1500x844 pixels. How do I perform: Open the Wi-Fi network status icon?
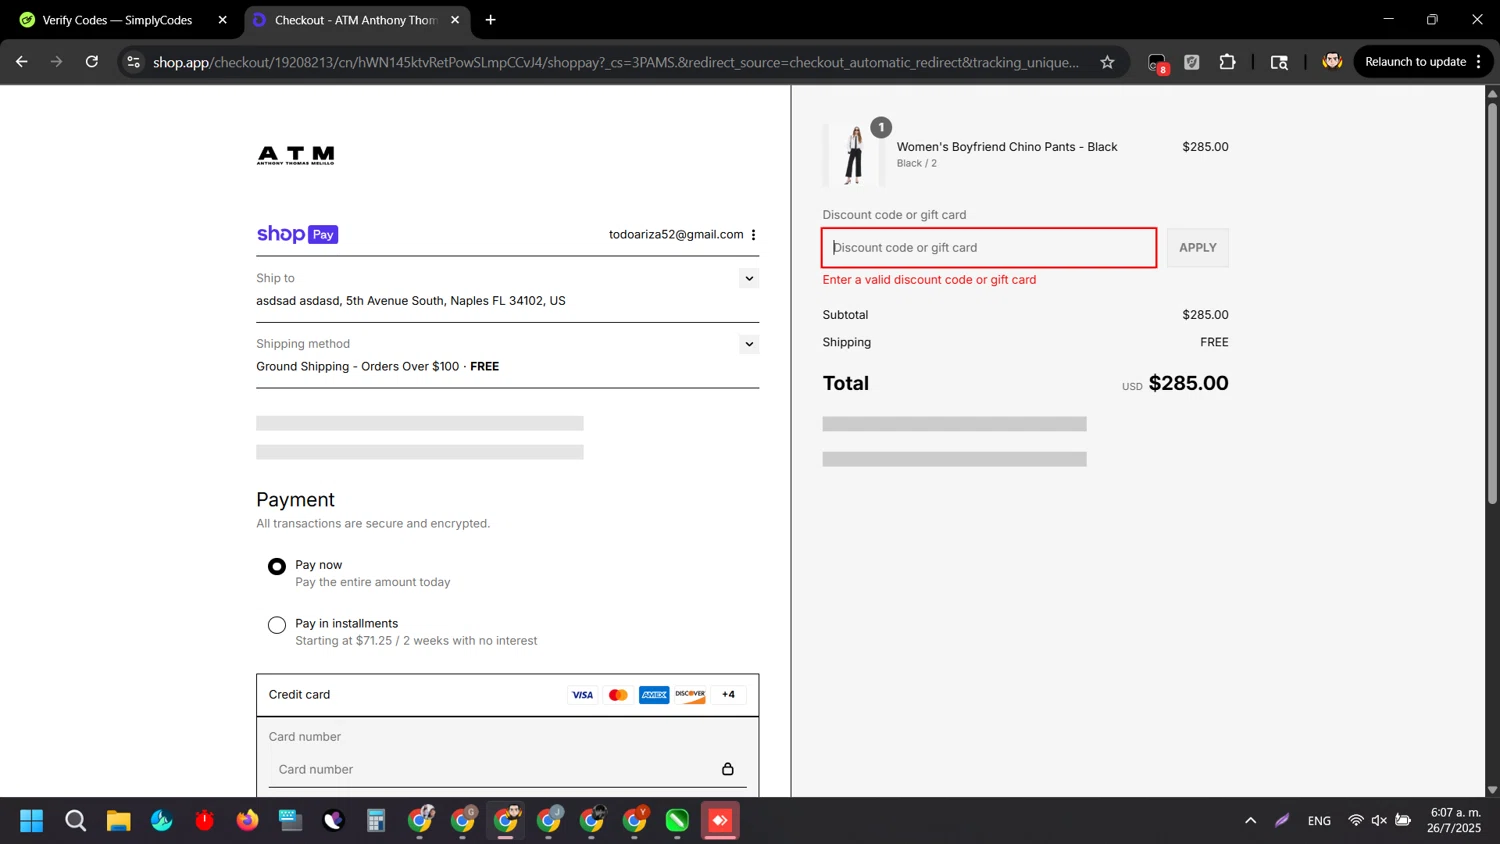pyautogui.click(x=1356, y=821)
